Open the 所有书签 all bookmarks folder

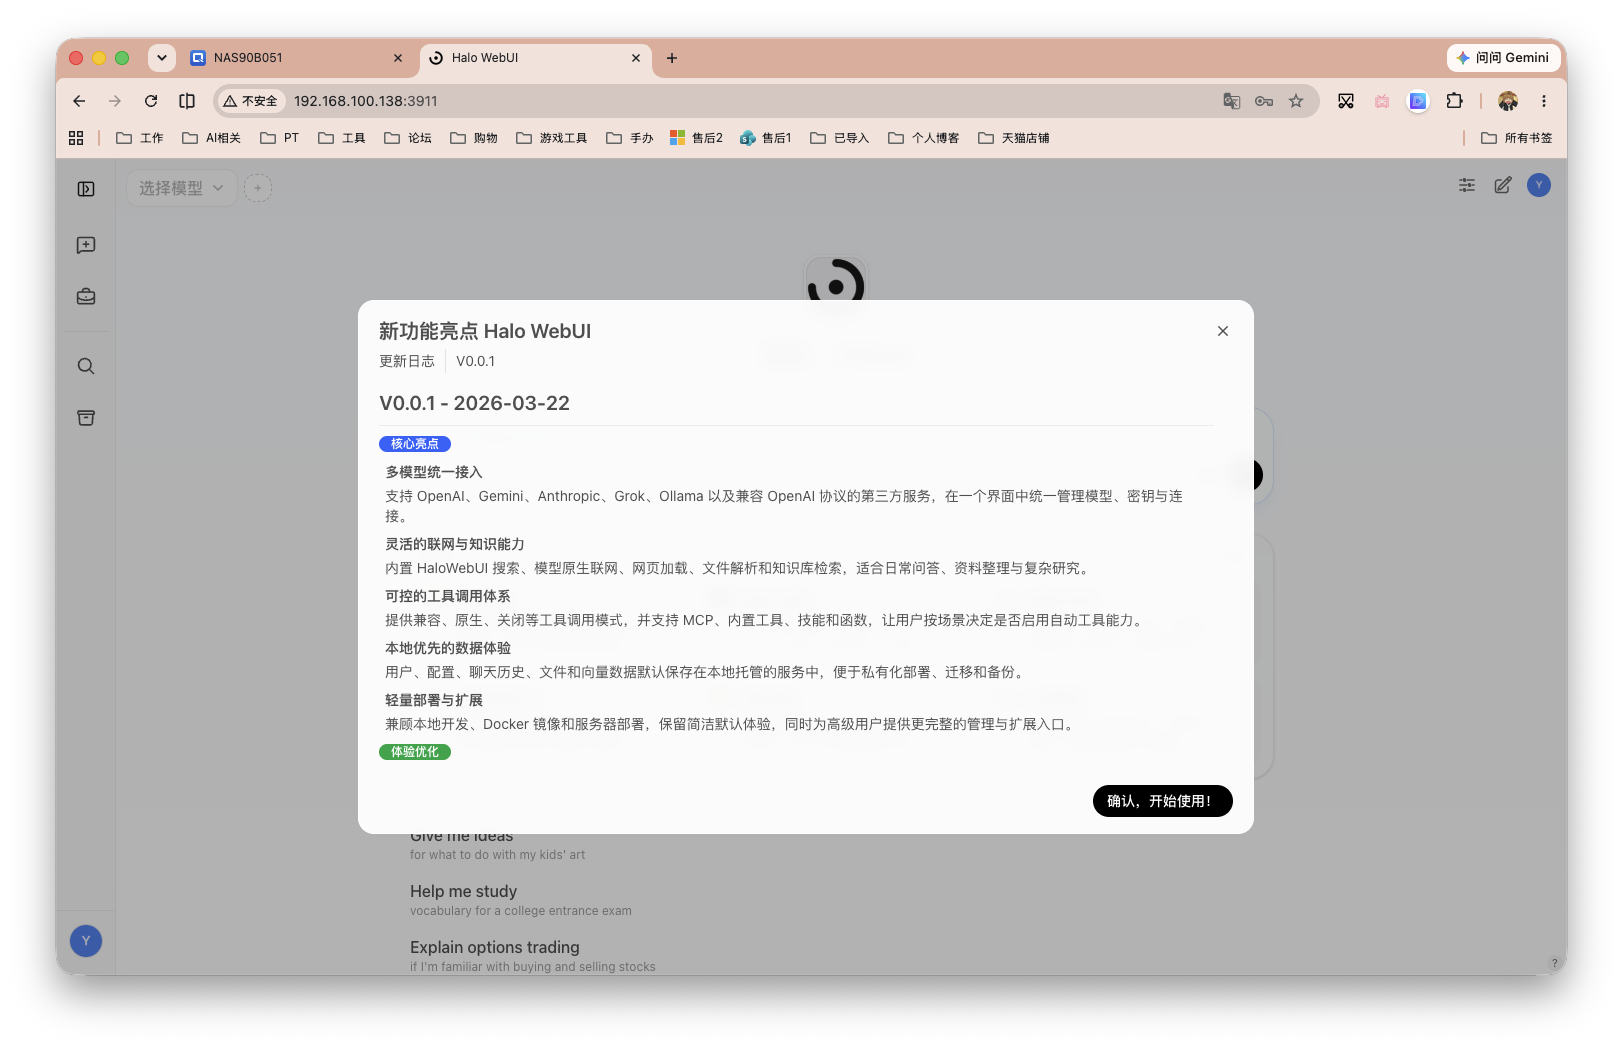[x=1517, y=138]
